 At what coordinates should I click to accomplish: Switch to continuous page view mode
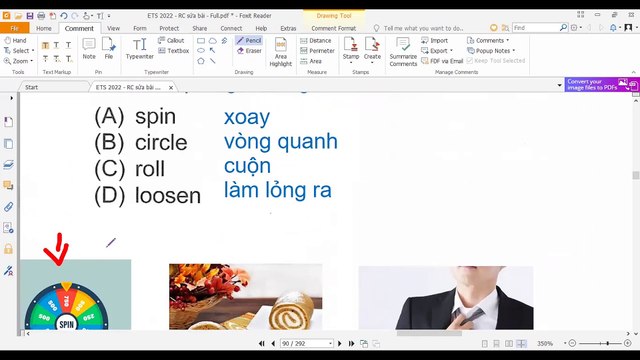click(496, 344)
